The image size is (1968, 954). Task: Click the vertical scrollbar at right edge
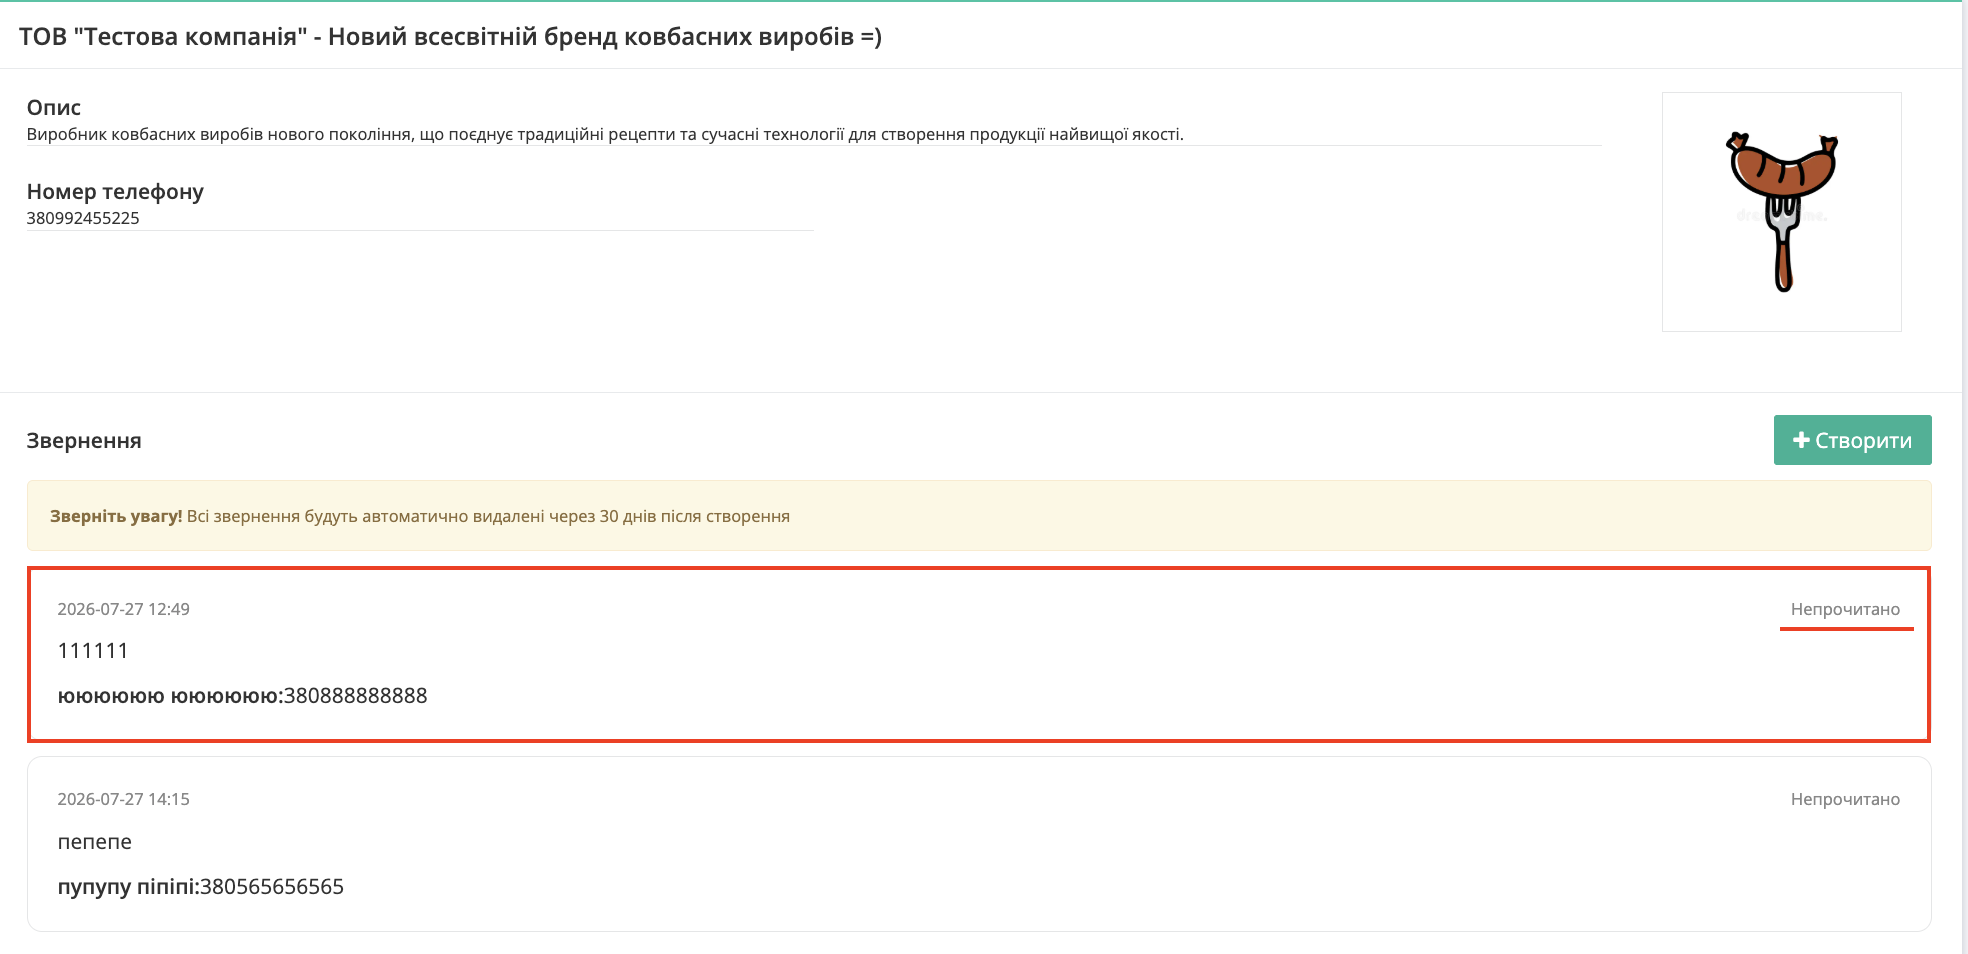1964,477
